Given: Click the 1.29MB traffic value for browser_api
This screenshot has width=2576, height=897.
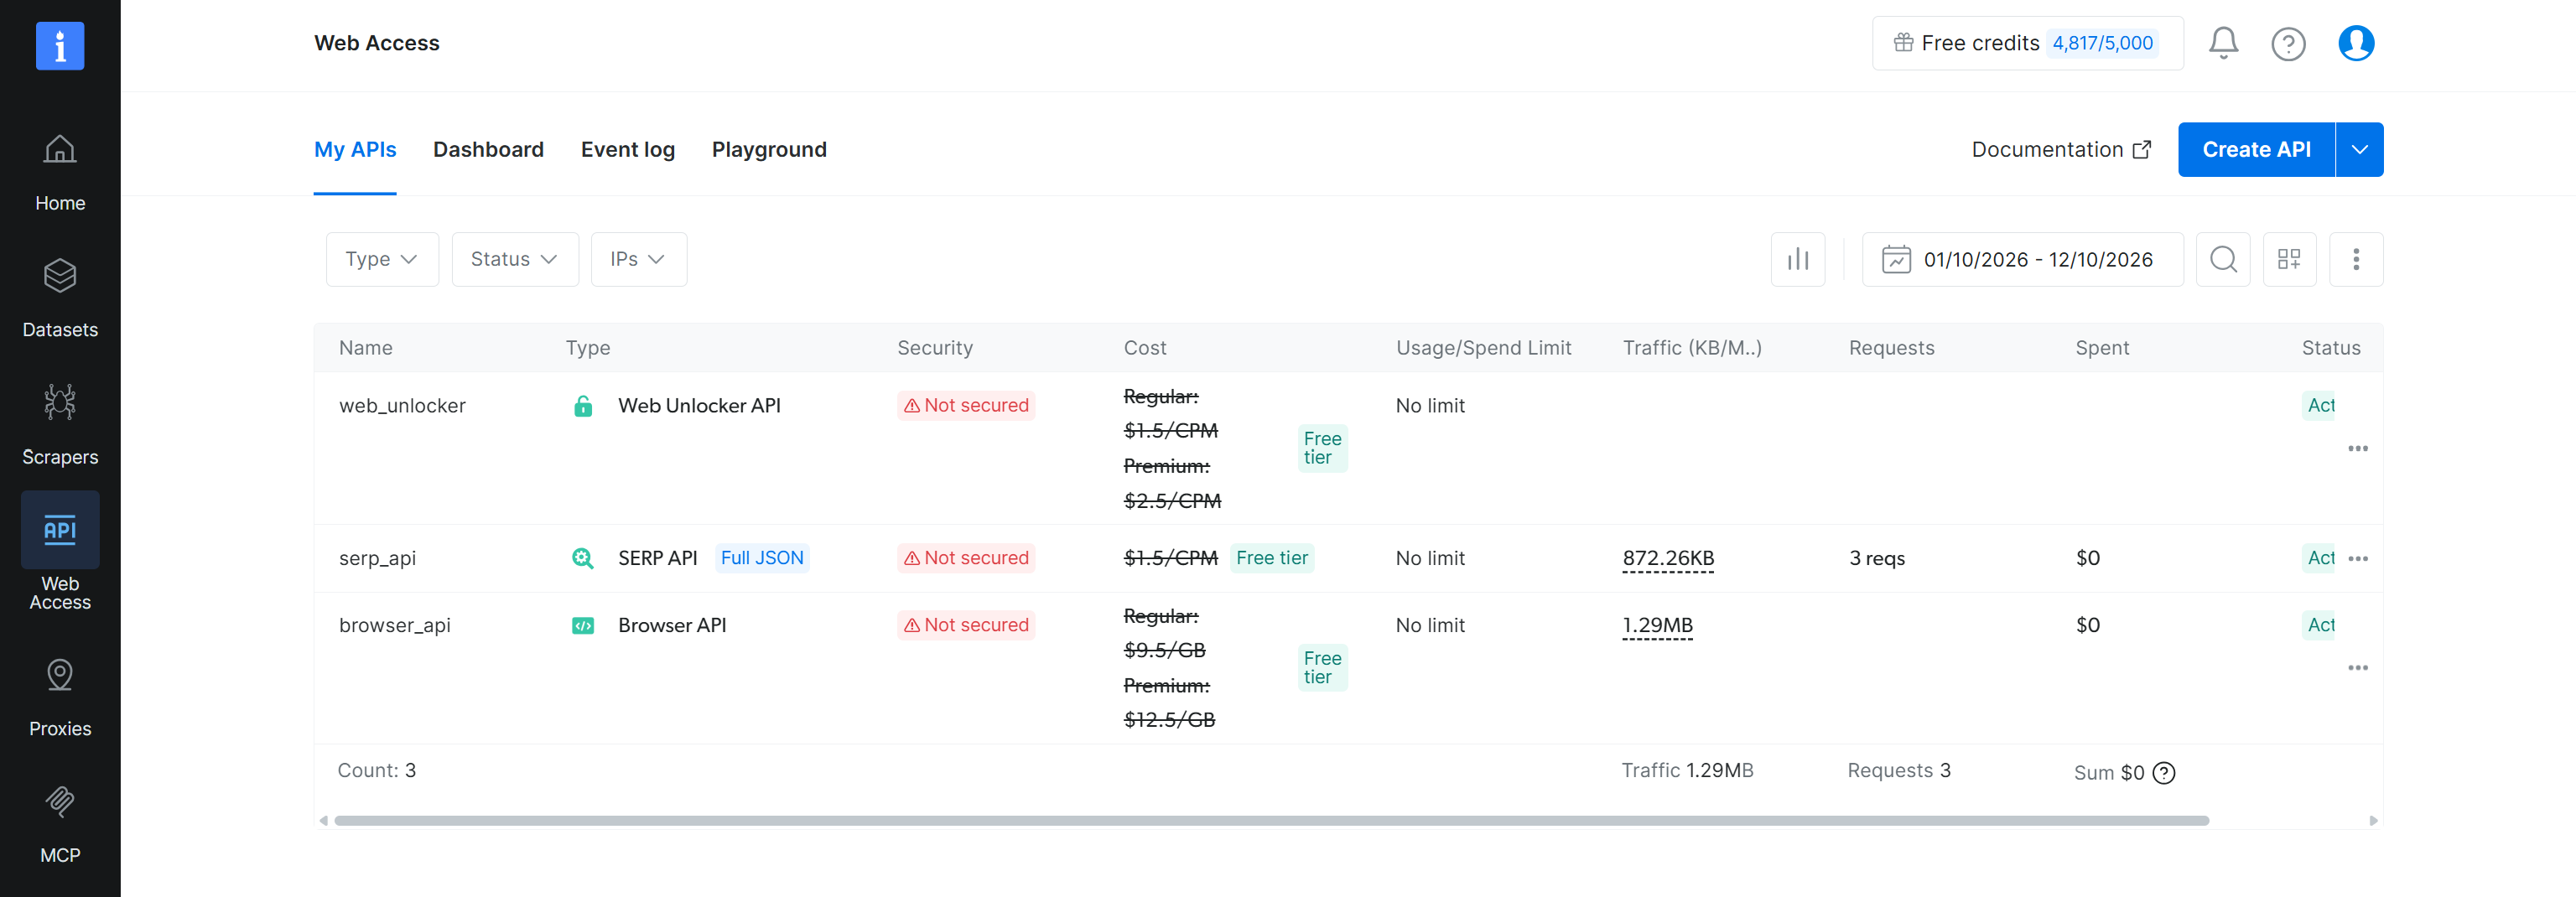Looking at the screenshot, I should pyautogui.click(x=1657, y=626).
